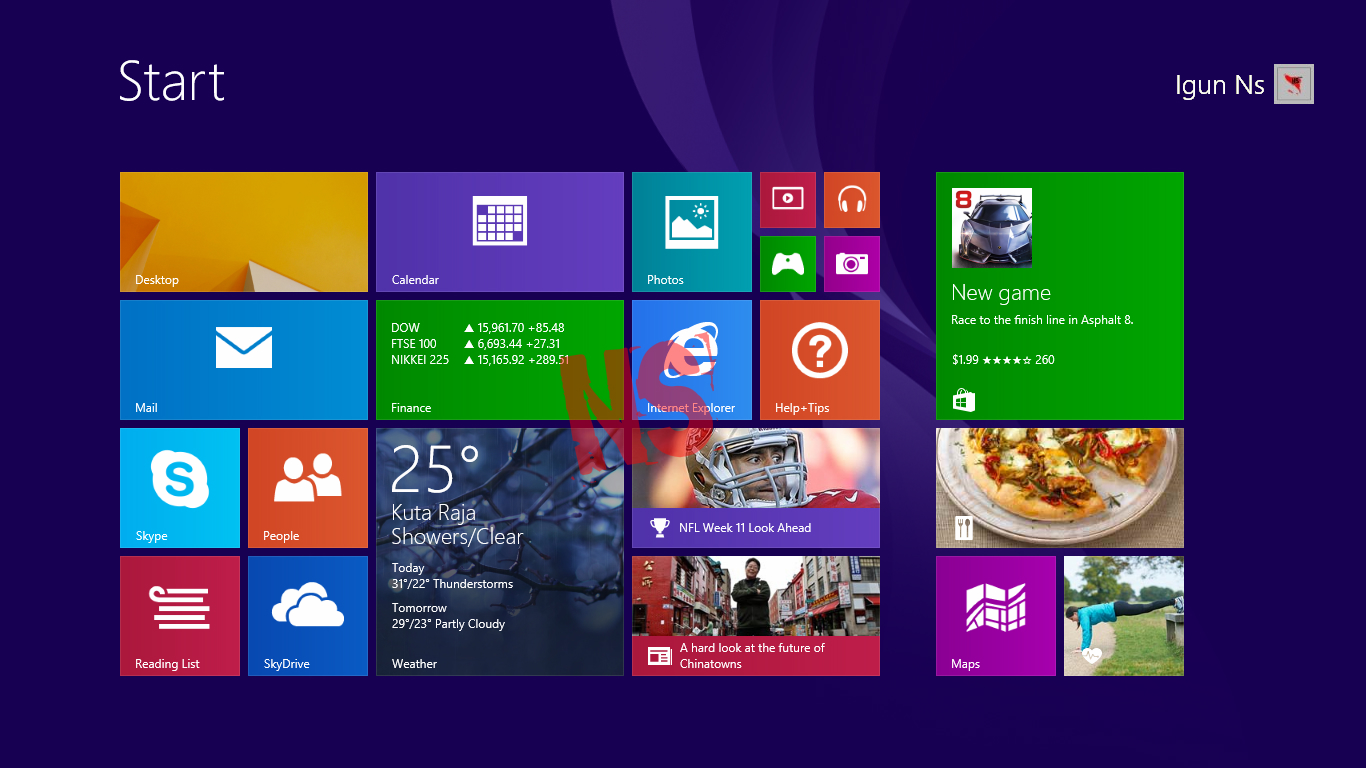Open the Camera tile

(x=852, y=264)
